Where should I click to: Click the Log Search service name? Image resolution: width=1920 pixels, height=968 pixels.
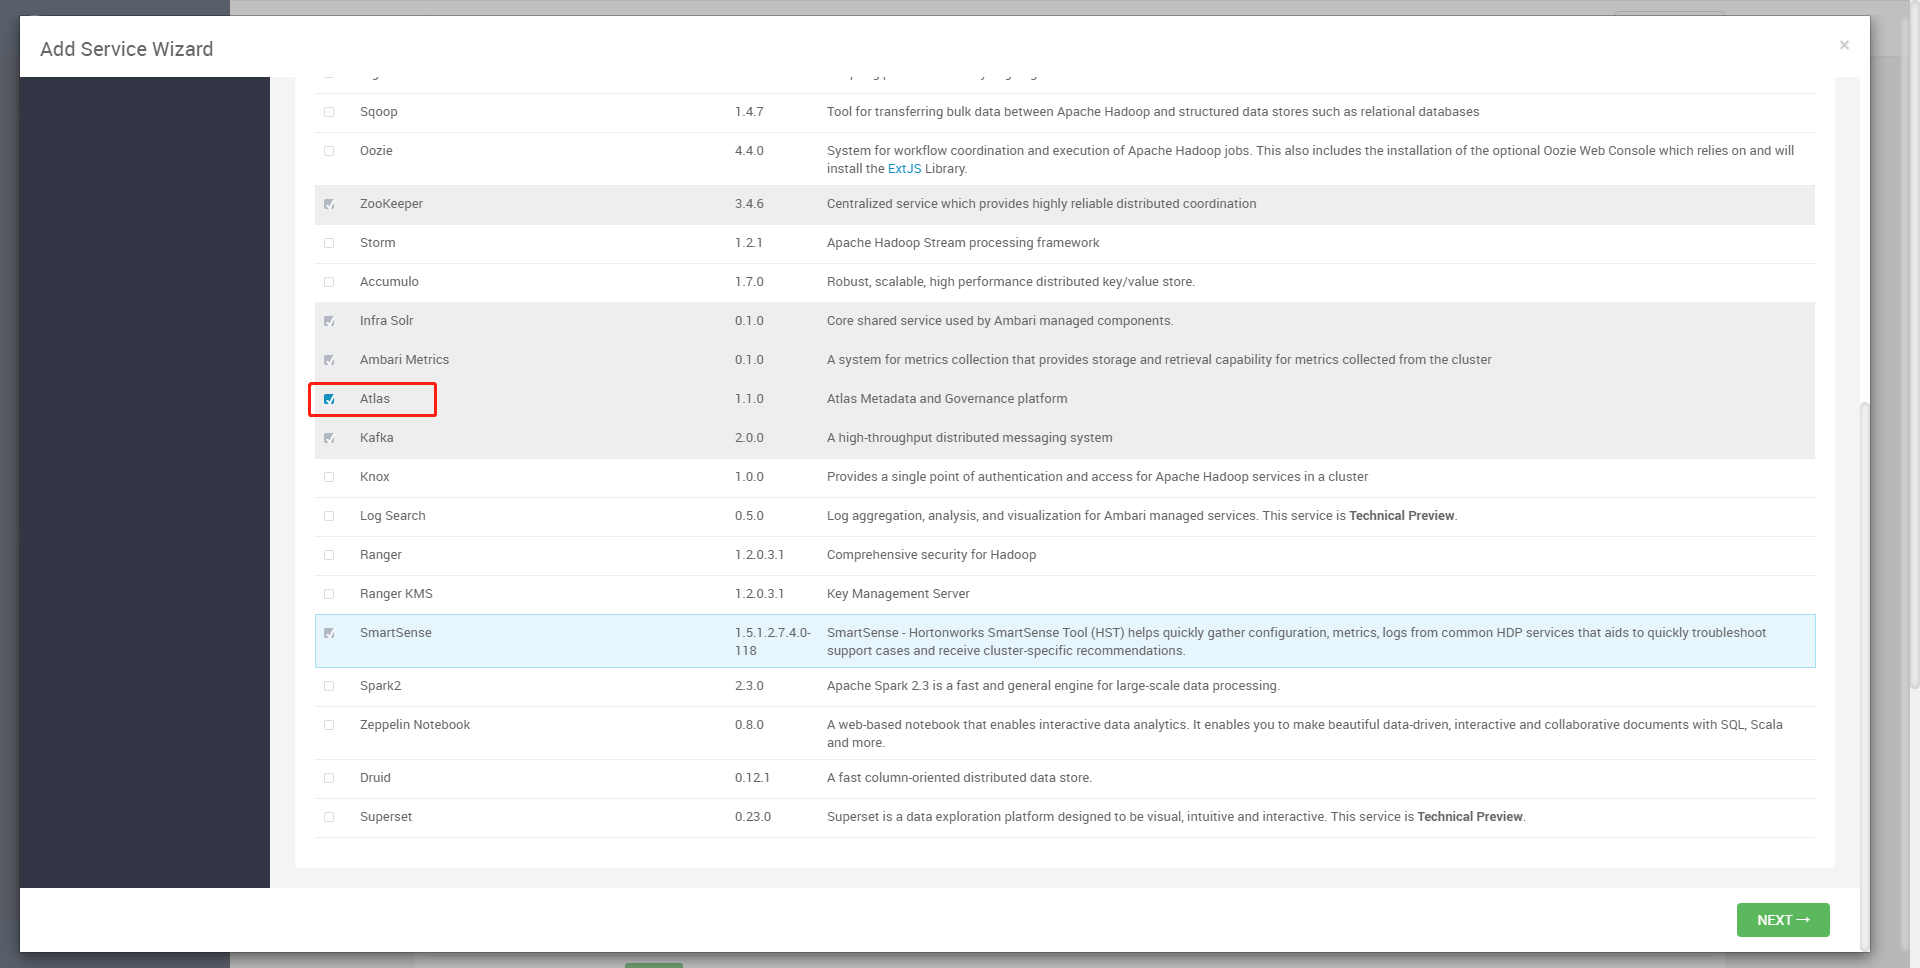pos(393,516)
